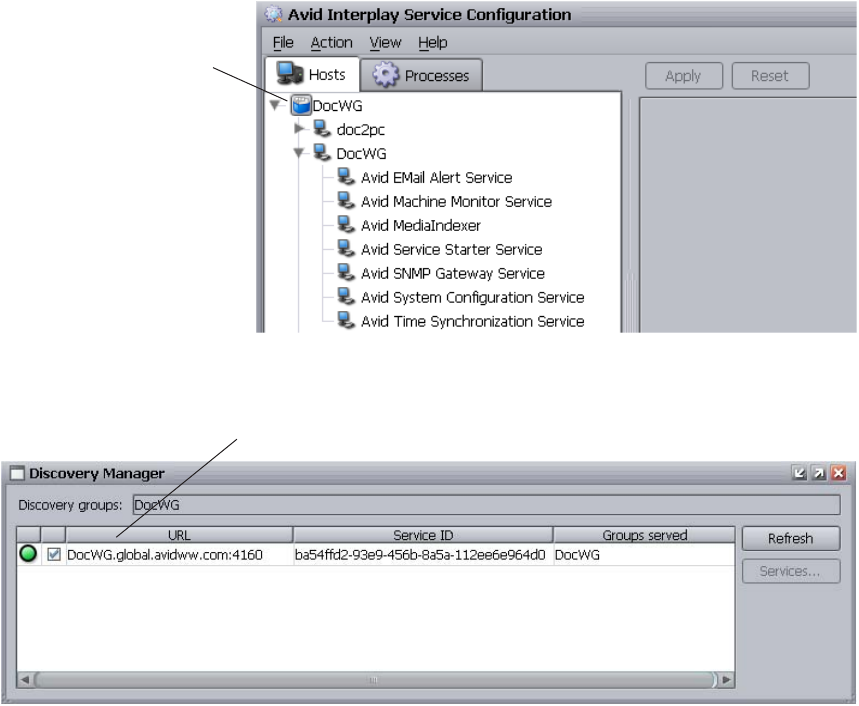This screenshot has height=706, width=859.
Task: Switch to the Processes tab
Action: point(421,75)
